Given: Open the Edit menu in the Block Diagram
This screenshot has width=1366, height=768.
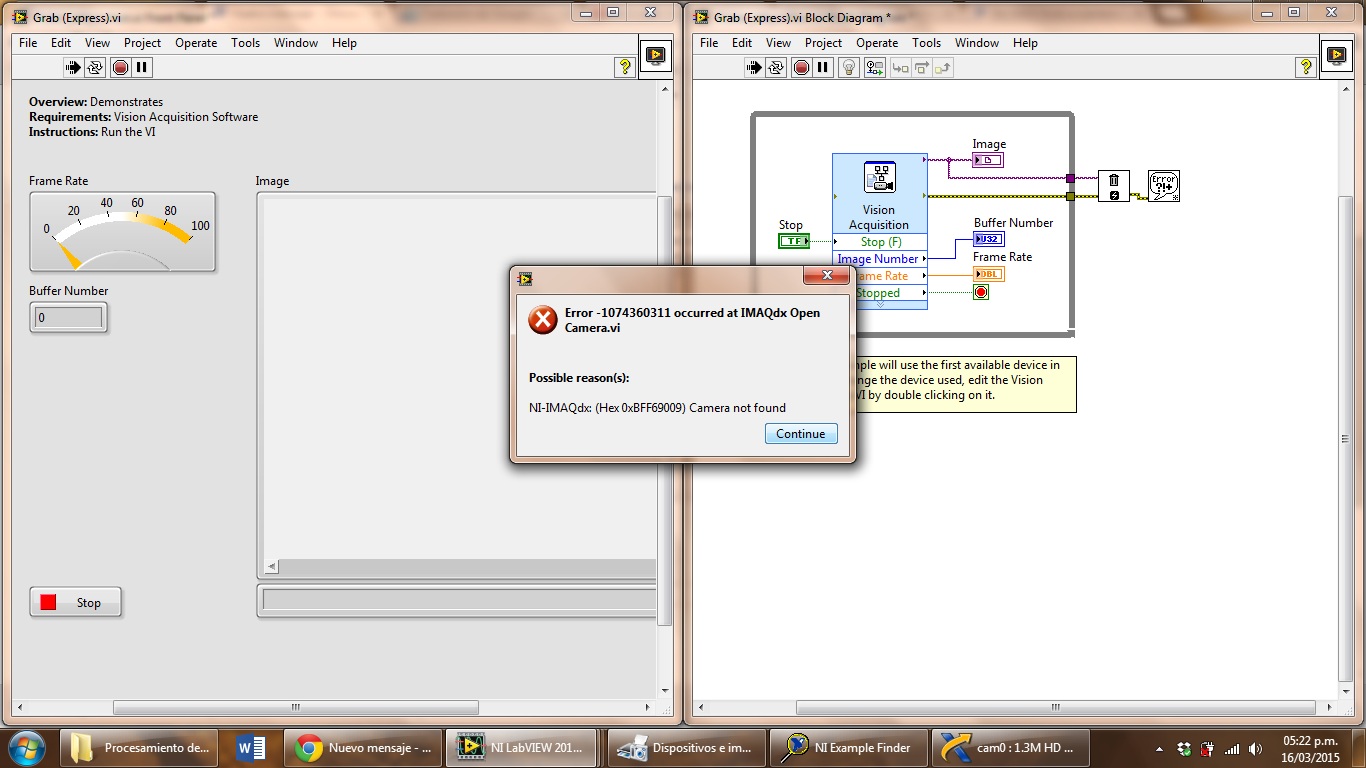Looking at the screenshot, I should click(x=742, y=43).
